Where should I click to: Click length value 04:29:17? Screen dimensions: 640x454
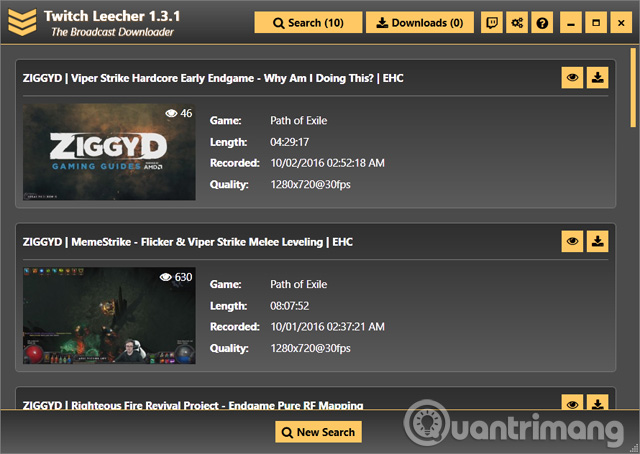click(289, 142)
